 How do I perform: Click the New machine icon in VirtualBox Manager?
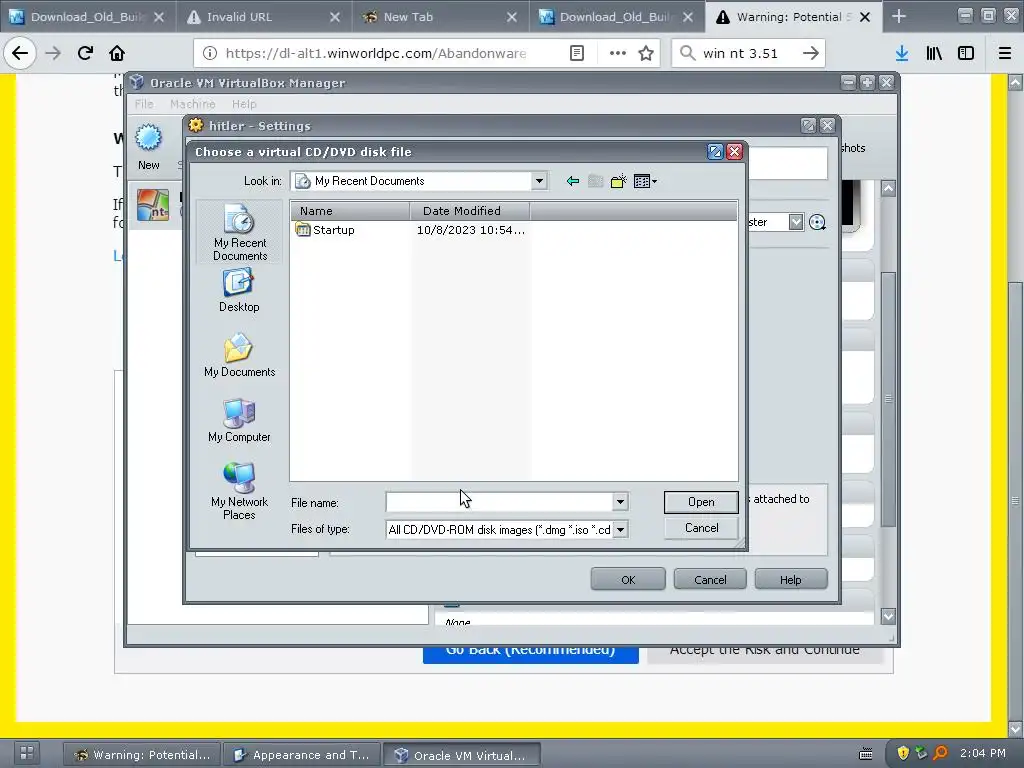pos(148,147)
